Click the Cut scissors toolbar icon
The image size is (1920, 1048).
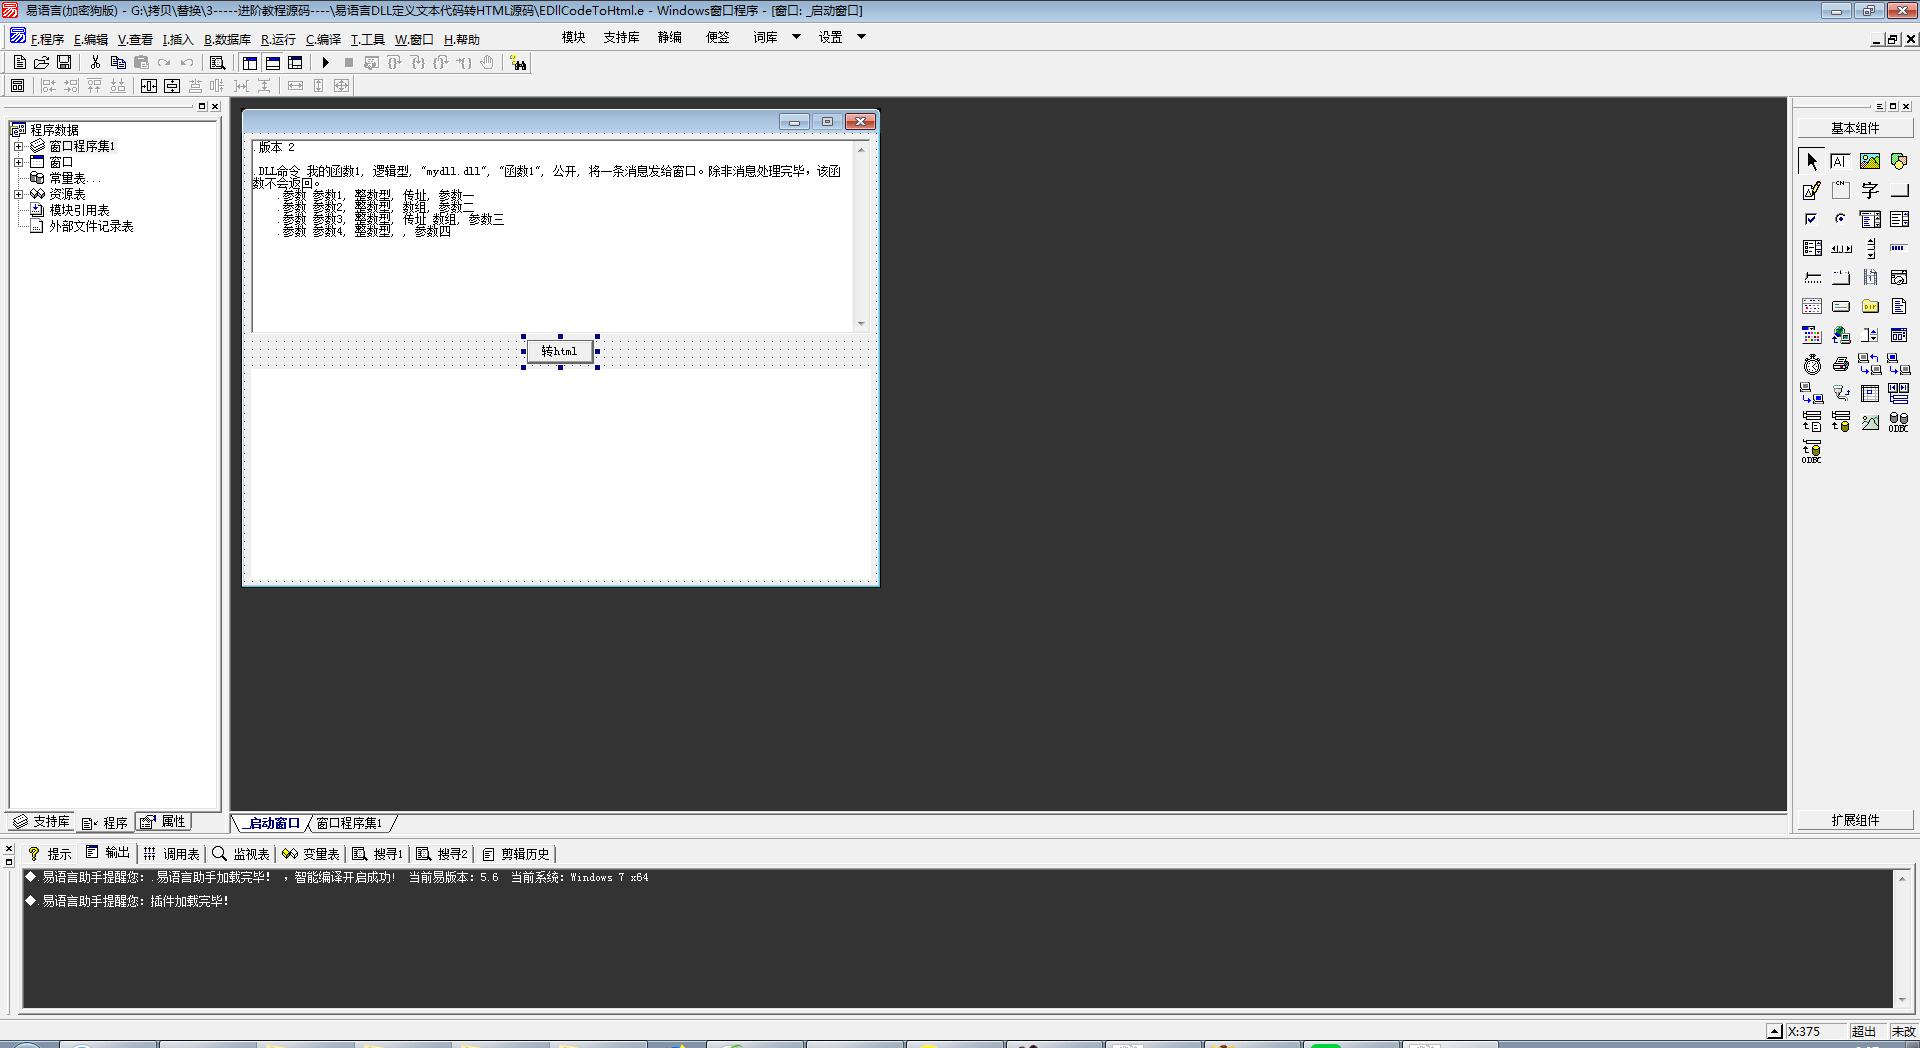[95, 63]
